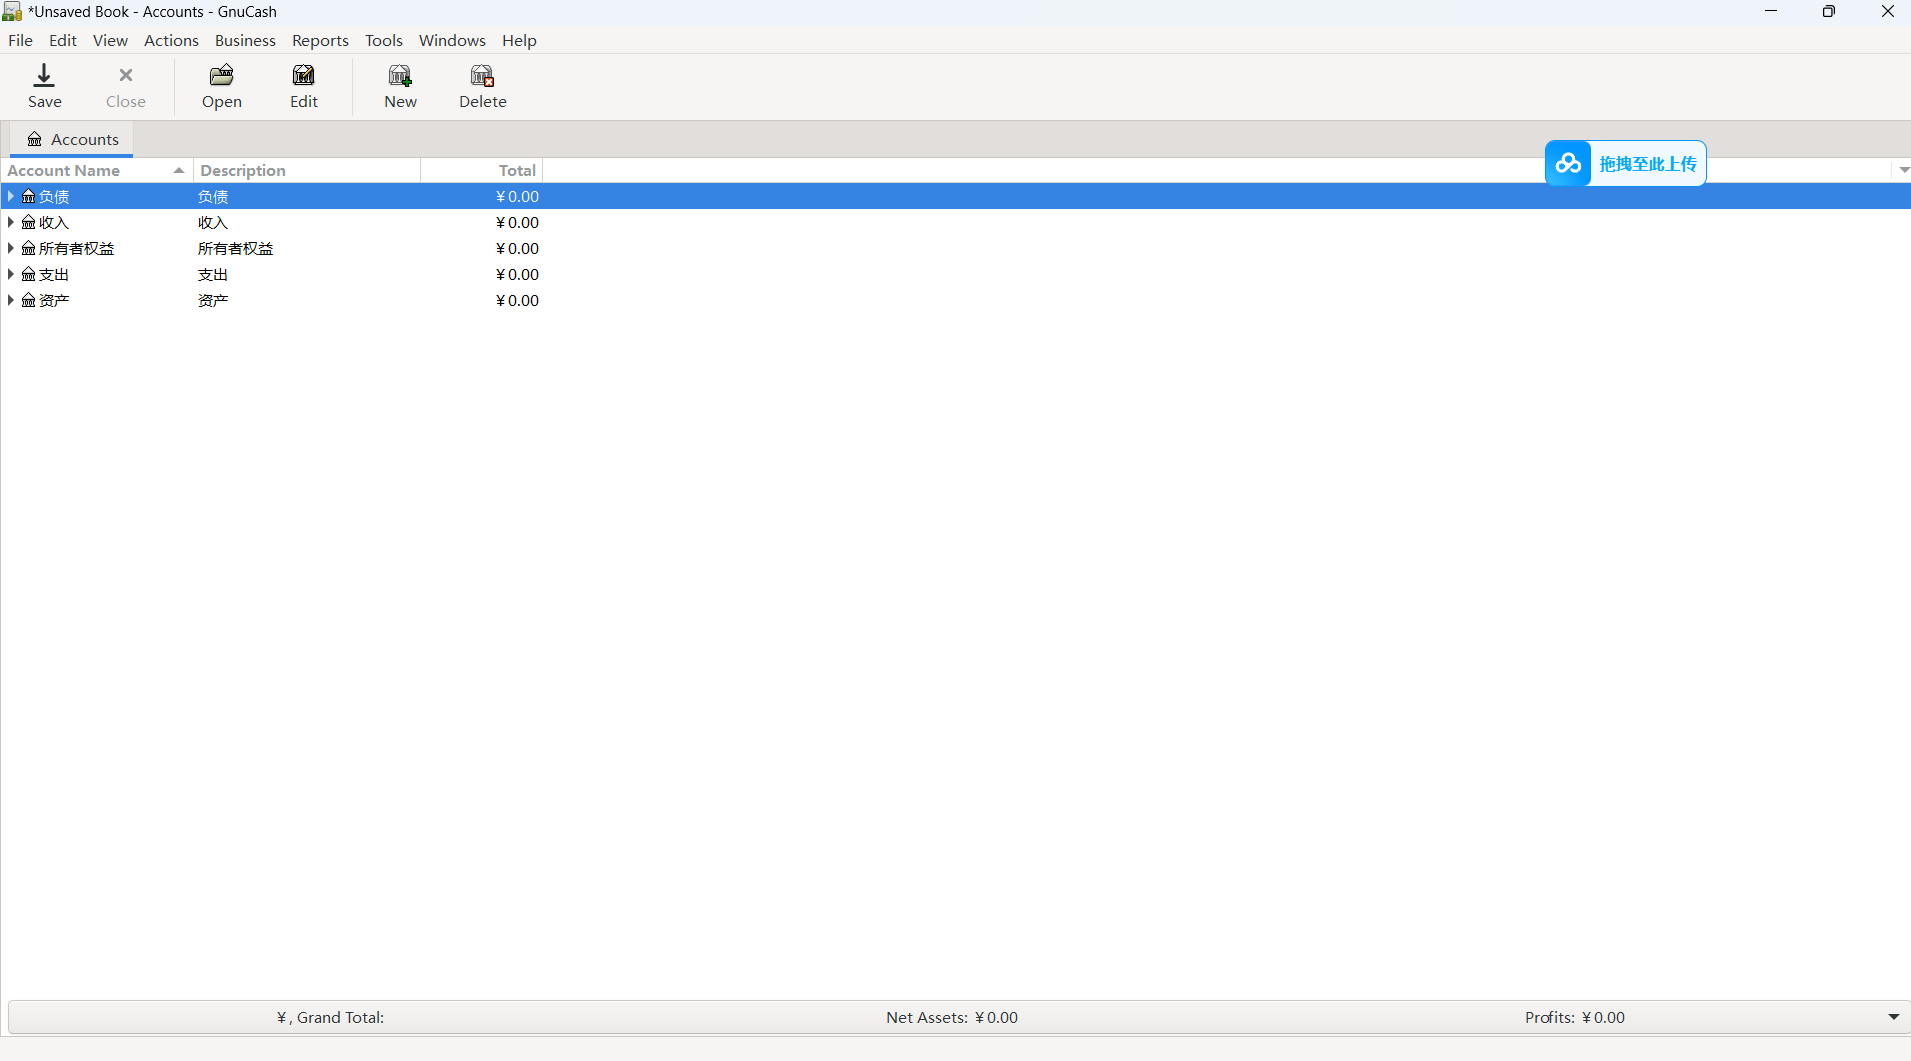The image size is (1911, 1061).
Task: Expand the 支出 account tree
Action: click(11, 274)
